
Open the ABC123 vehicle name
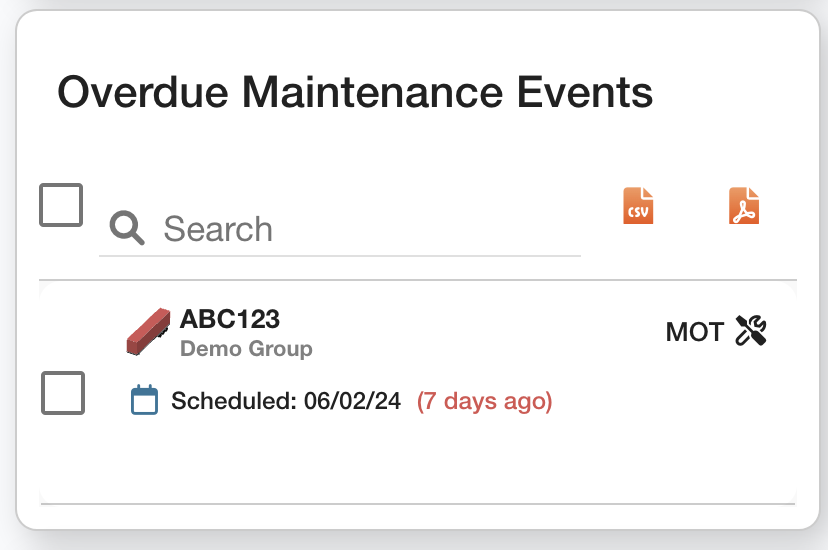click(230, 319)
